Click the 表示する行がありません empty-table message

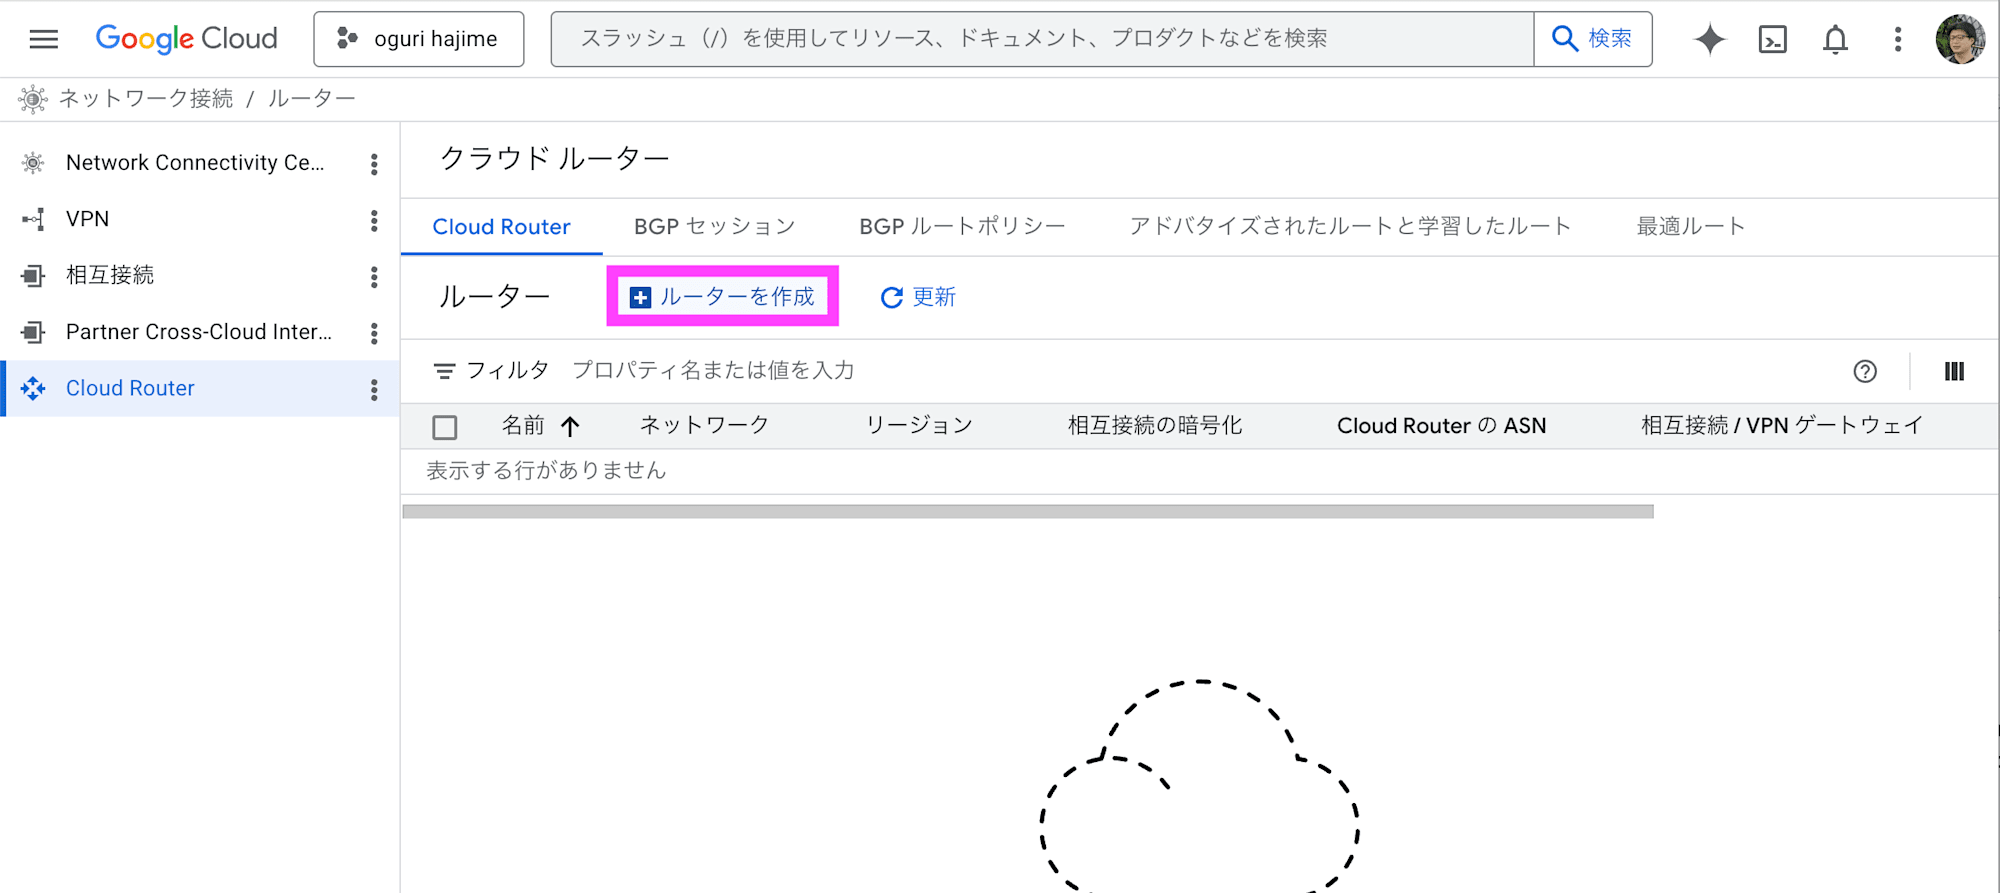546,471
